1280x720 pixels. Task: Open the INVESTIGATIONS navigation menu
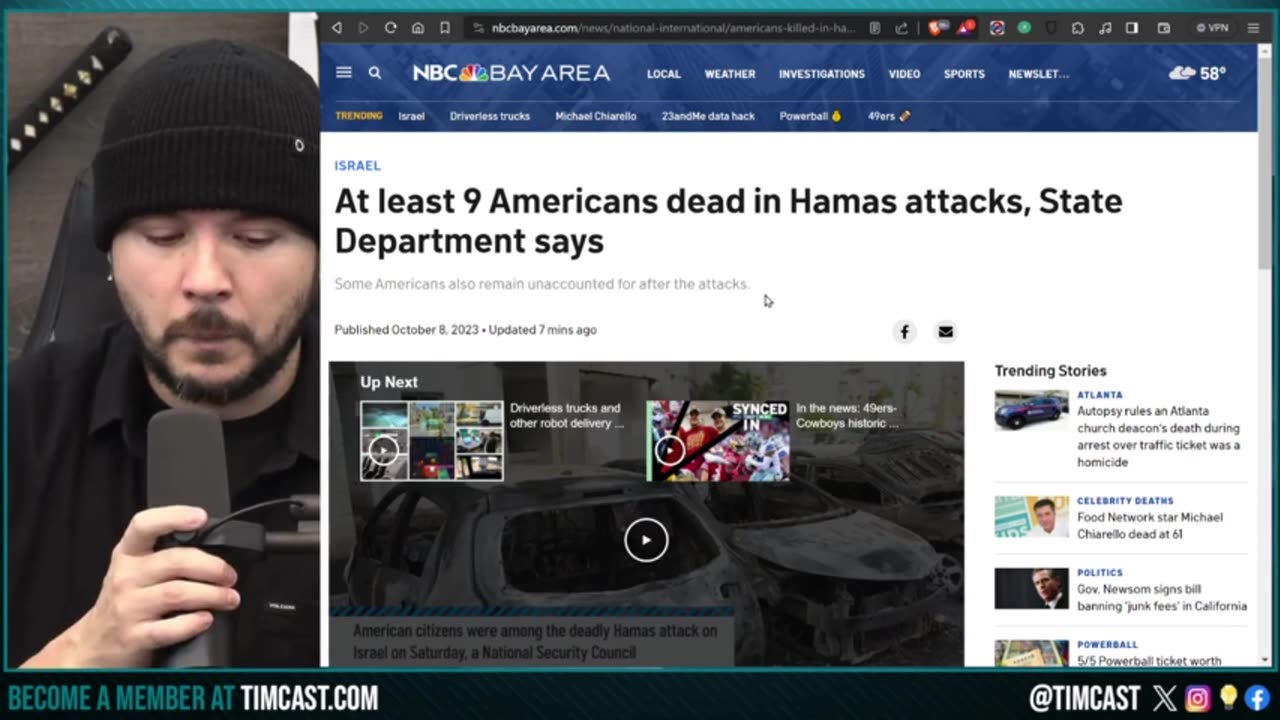point(822,74)
